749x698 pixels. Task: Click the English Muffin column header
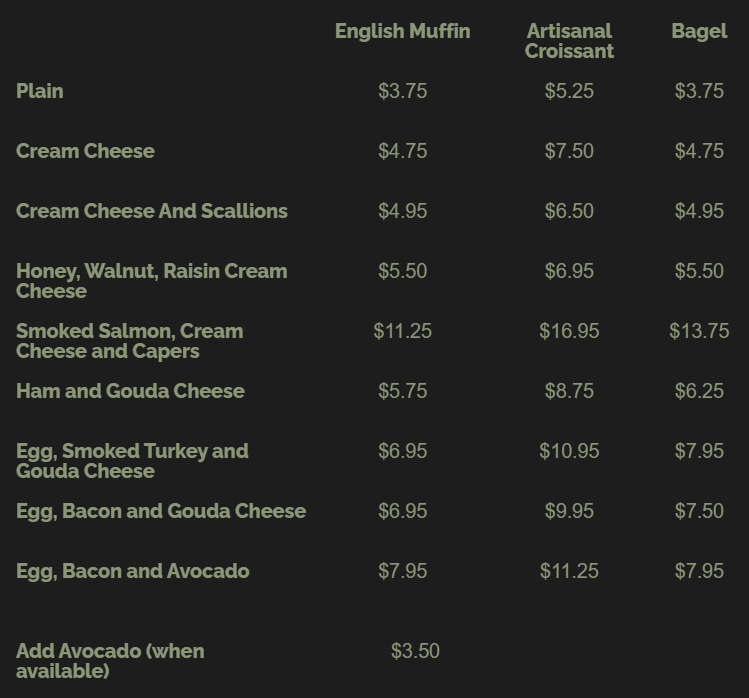pyautogui.click(x=402, y=31)
